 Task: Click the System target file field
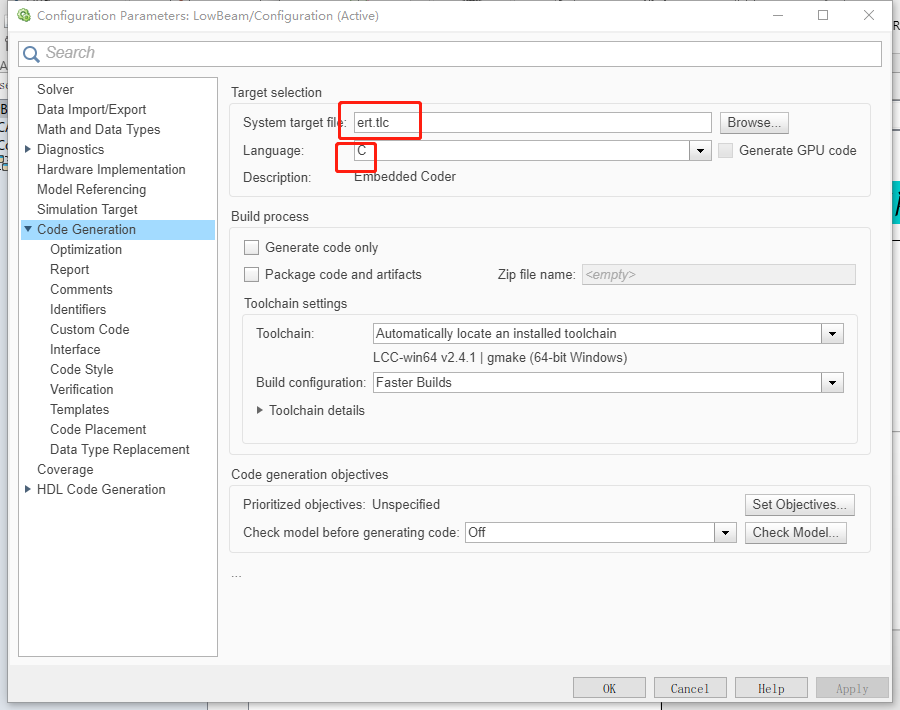[x=532, y=123]
